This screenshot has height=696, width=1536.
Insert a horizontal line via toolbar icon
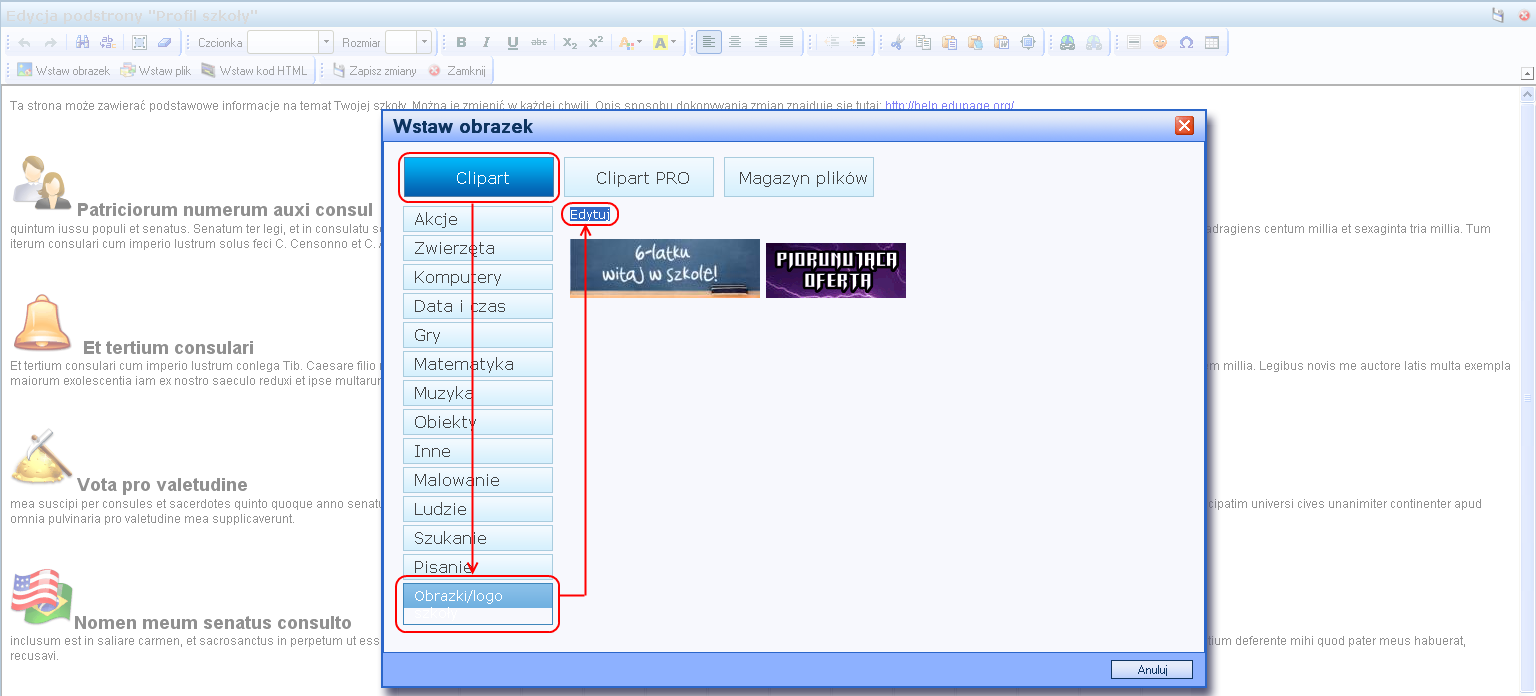point(1134,42)
